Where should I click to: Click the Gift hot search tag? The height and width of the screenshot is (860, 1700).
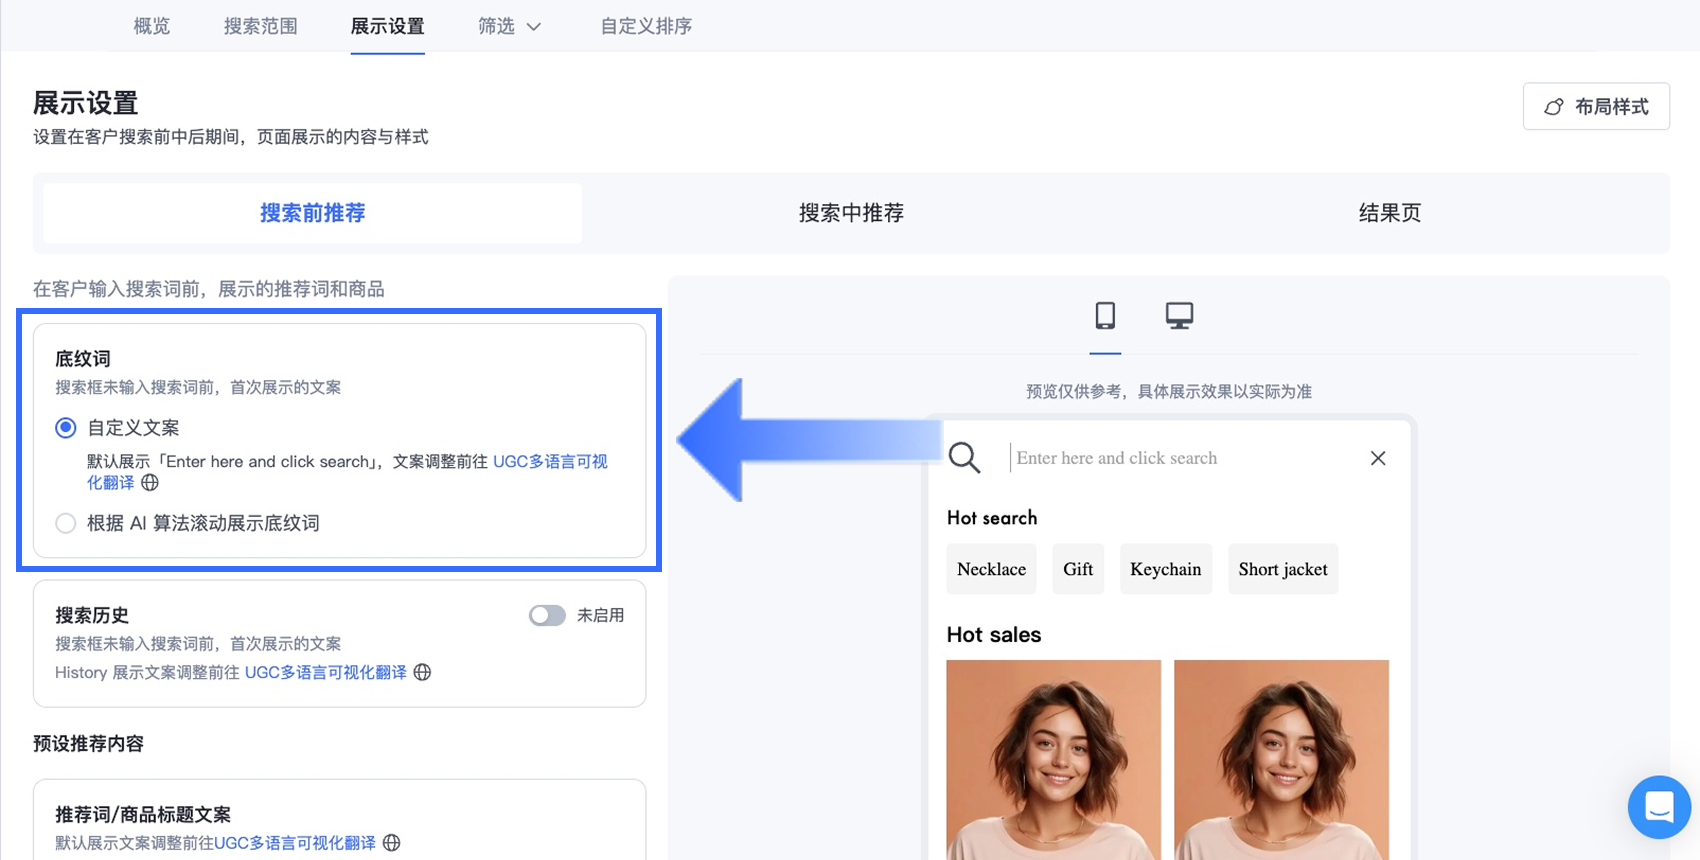[x=1078, y=569]
